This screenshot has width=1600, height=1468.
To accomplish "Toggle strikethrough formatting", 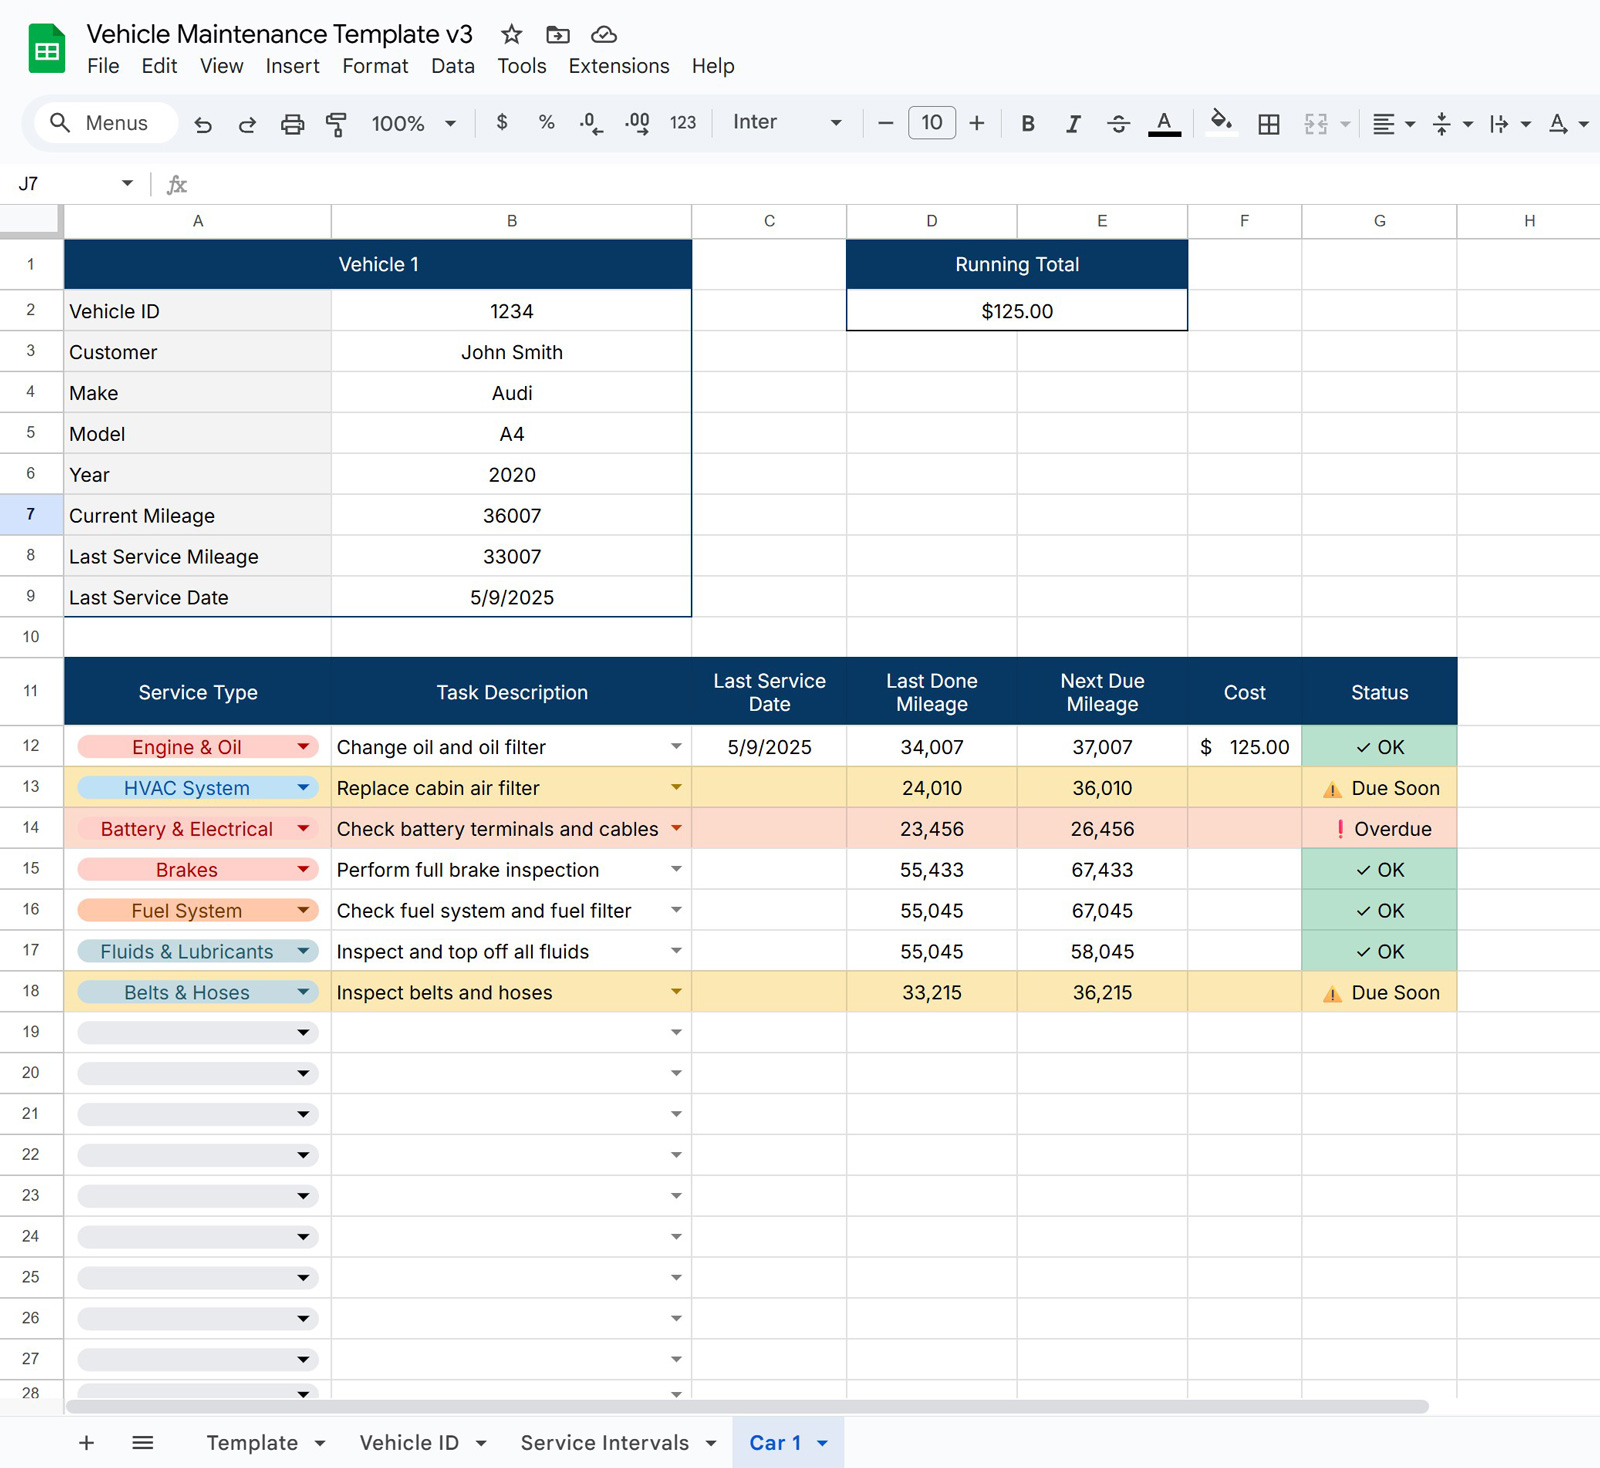I will pos(1118,123).
